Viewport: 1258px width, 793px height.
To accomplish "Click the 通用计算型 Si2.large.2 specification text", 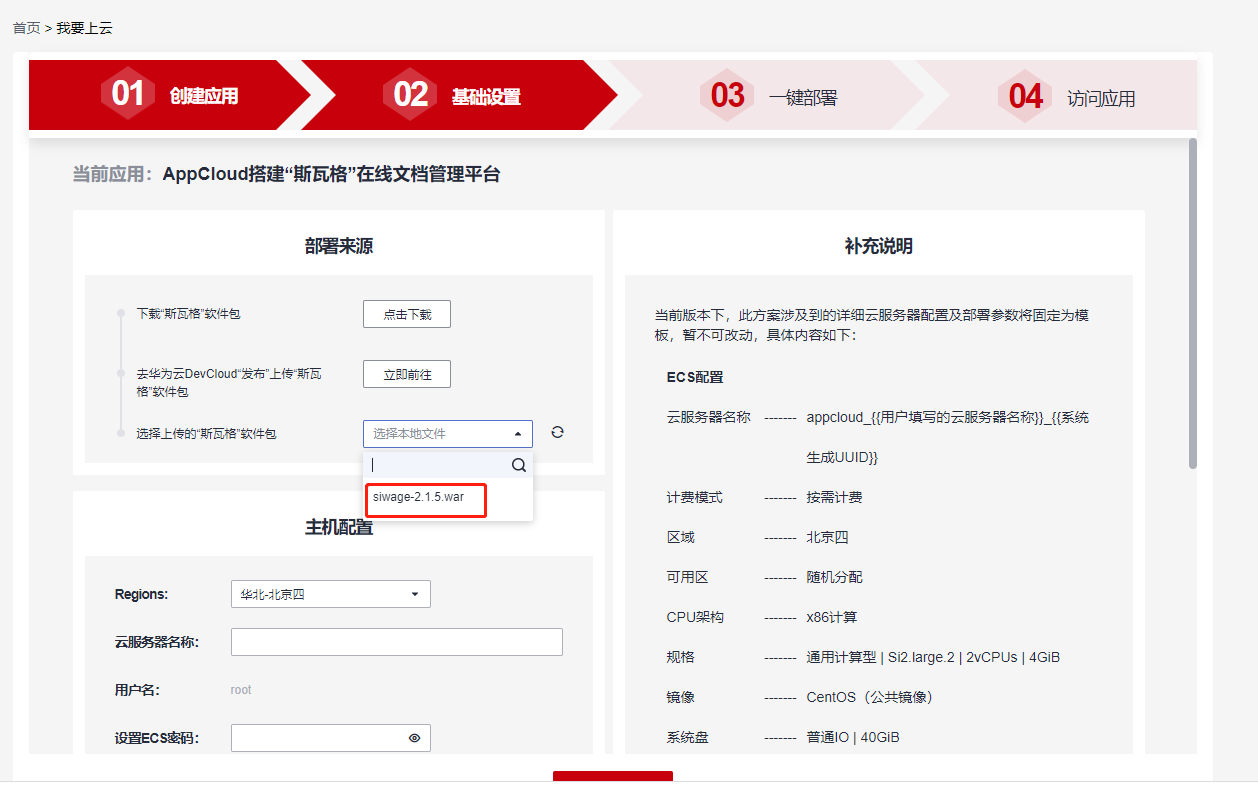I will click(933, 657).
